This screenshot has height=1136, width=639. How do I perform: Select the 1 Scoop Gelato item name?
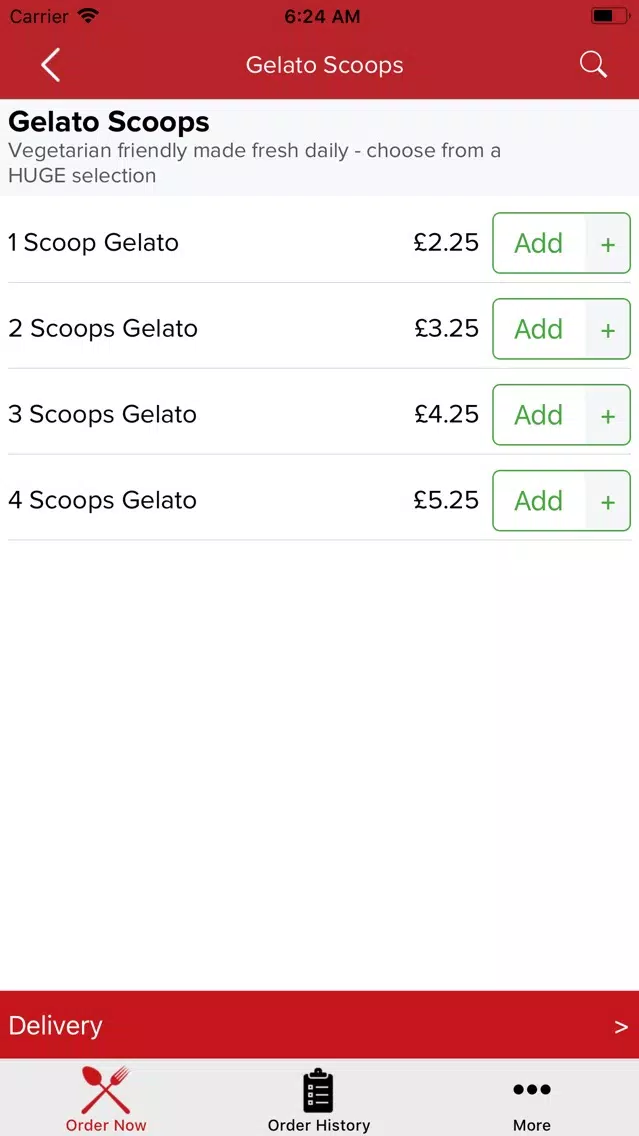[93, 243]
